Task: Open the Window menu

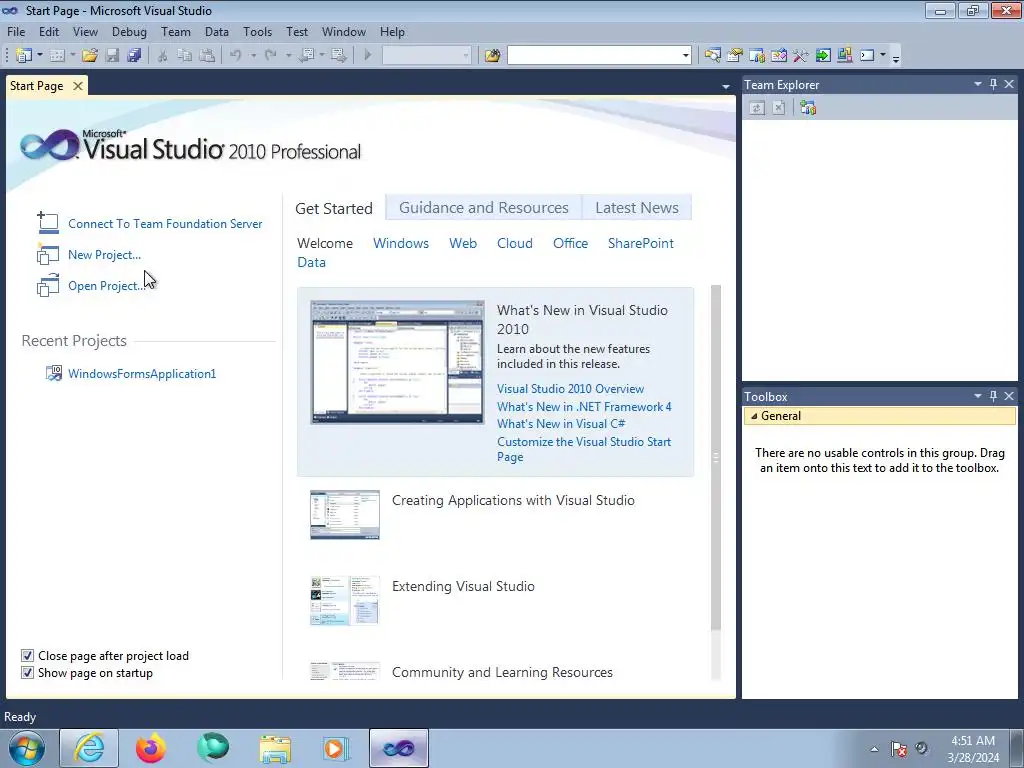Action: (344, 31)
